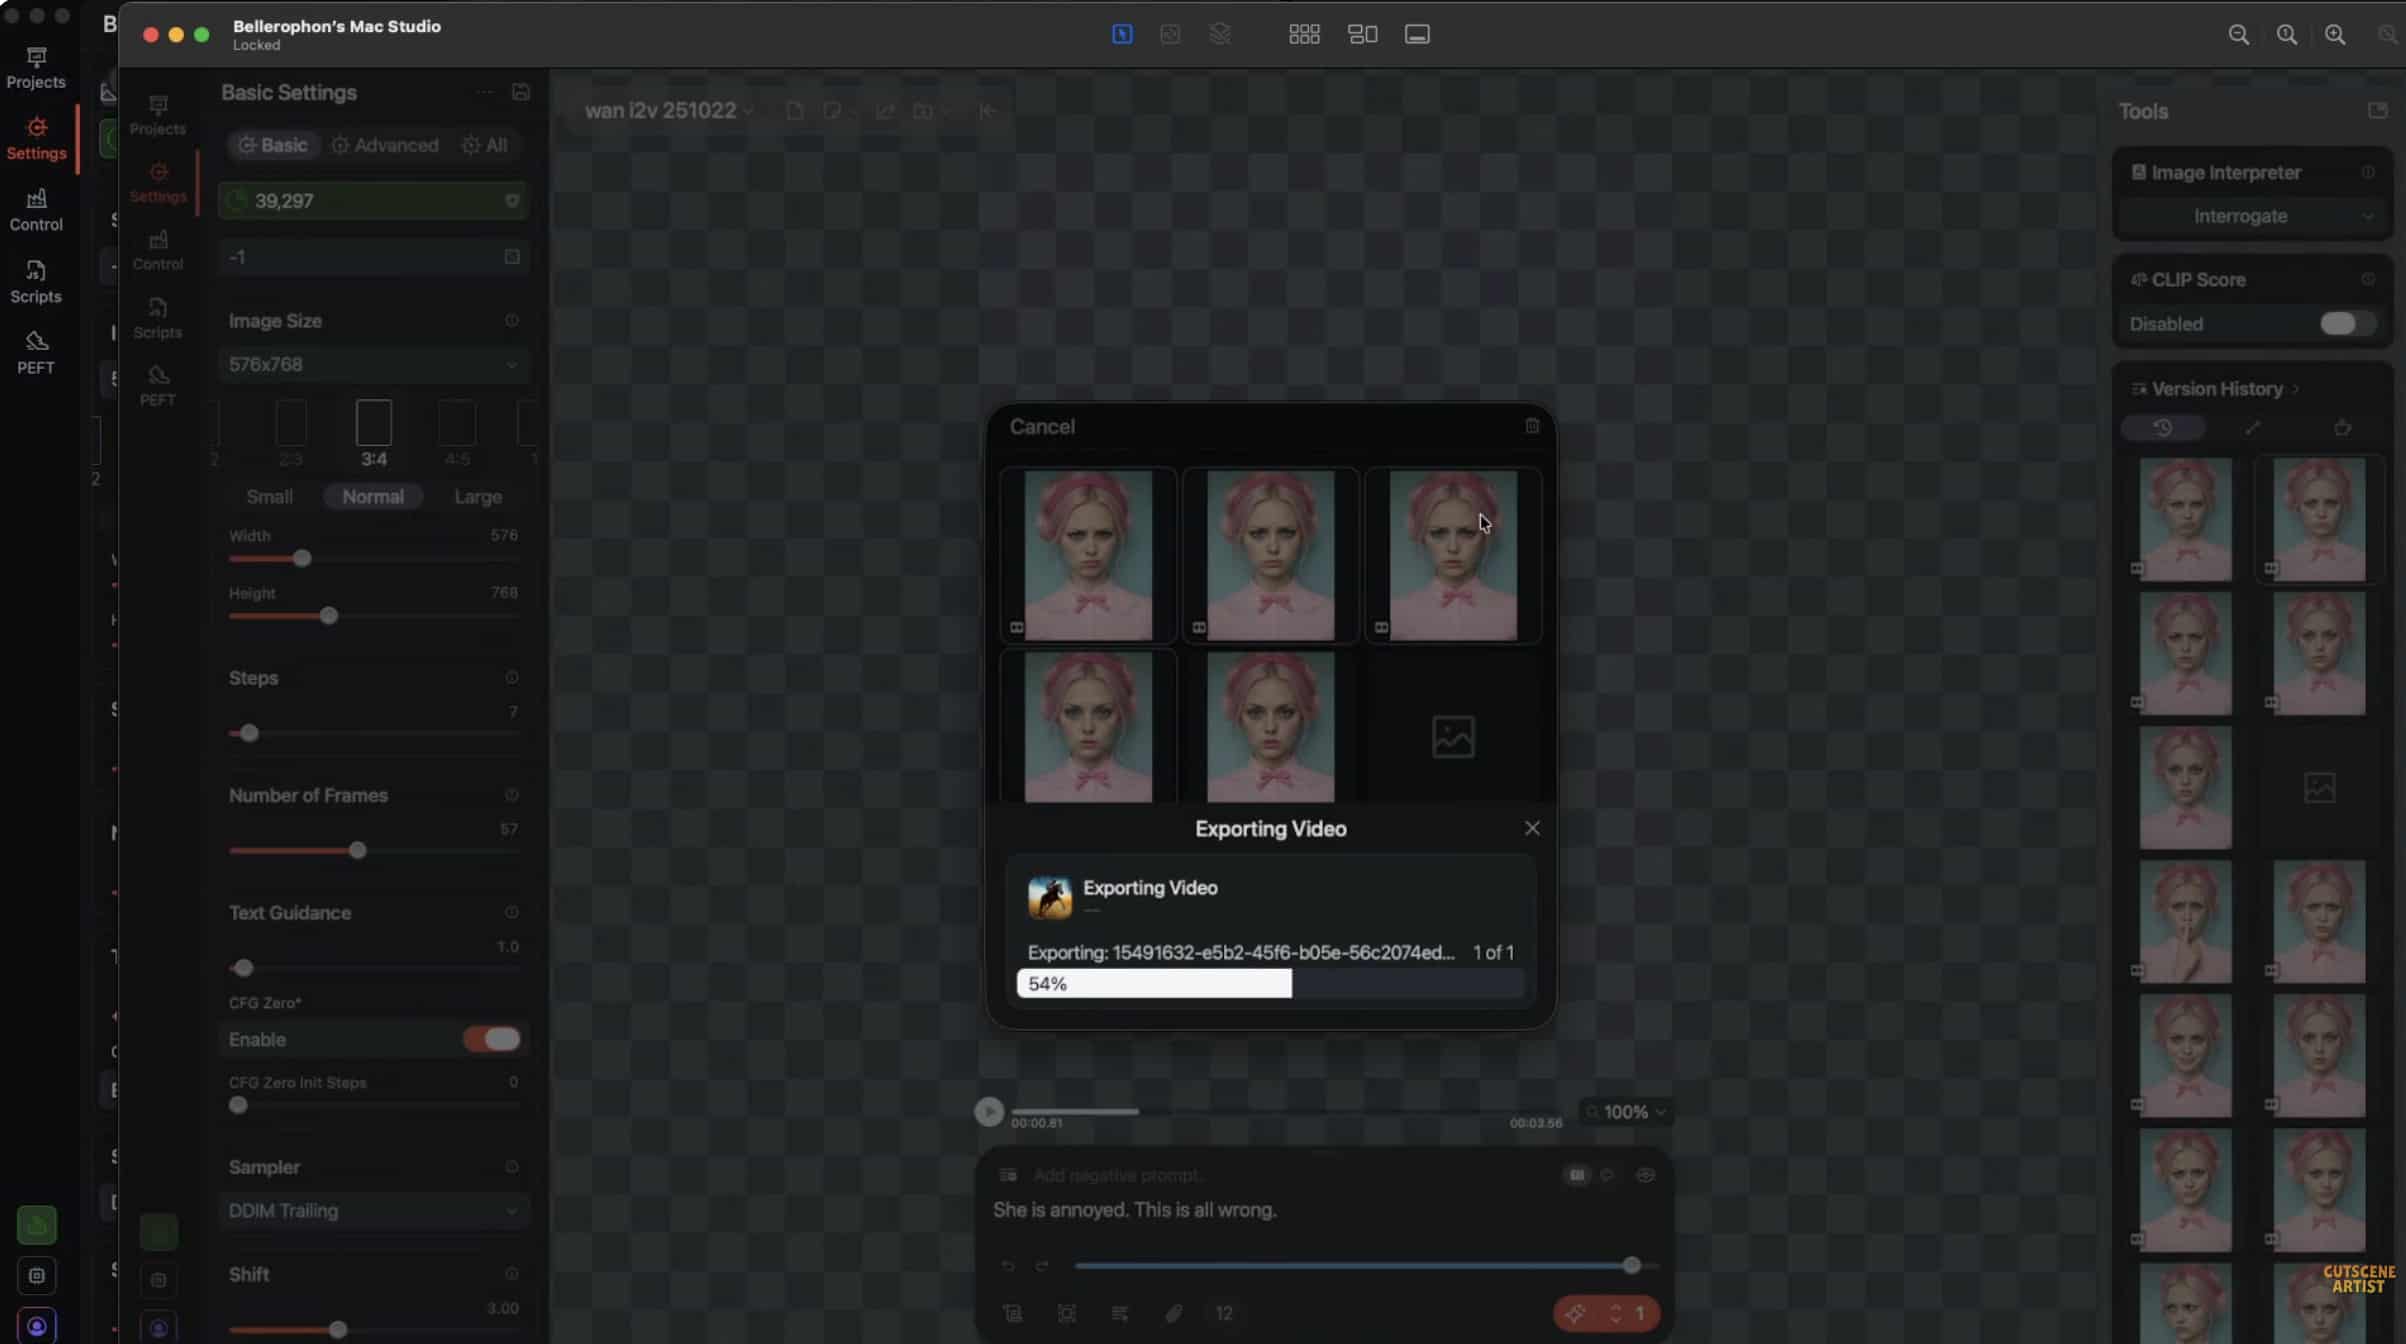Zoom in using title bar magnifier plus

(x=2335, y=35)
